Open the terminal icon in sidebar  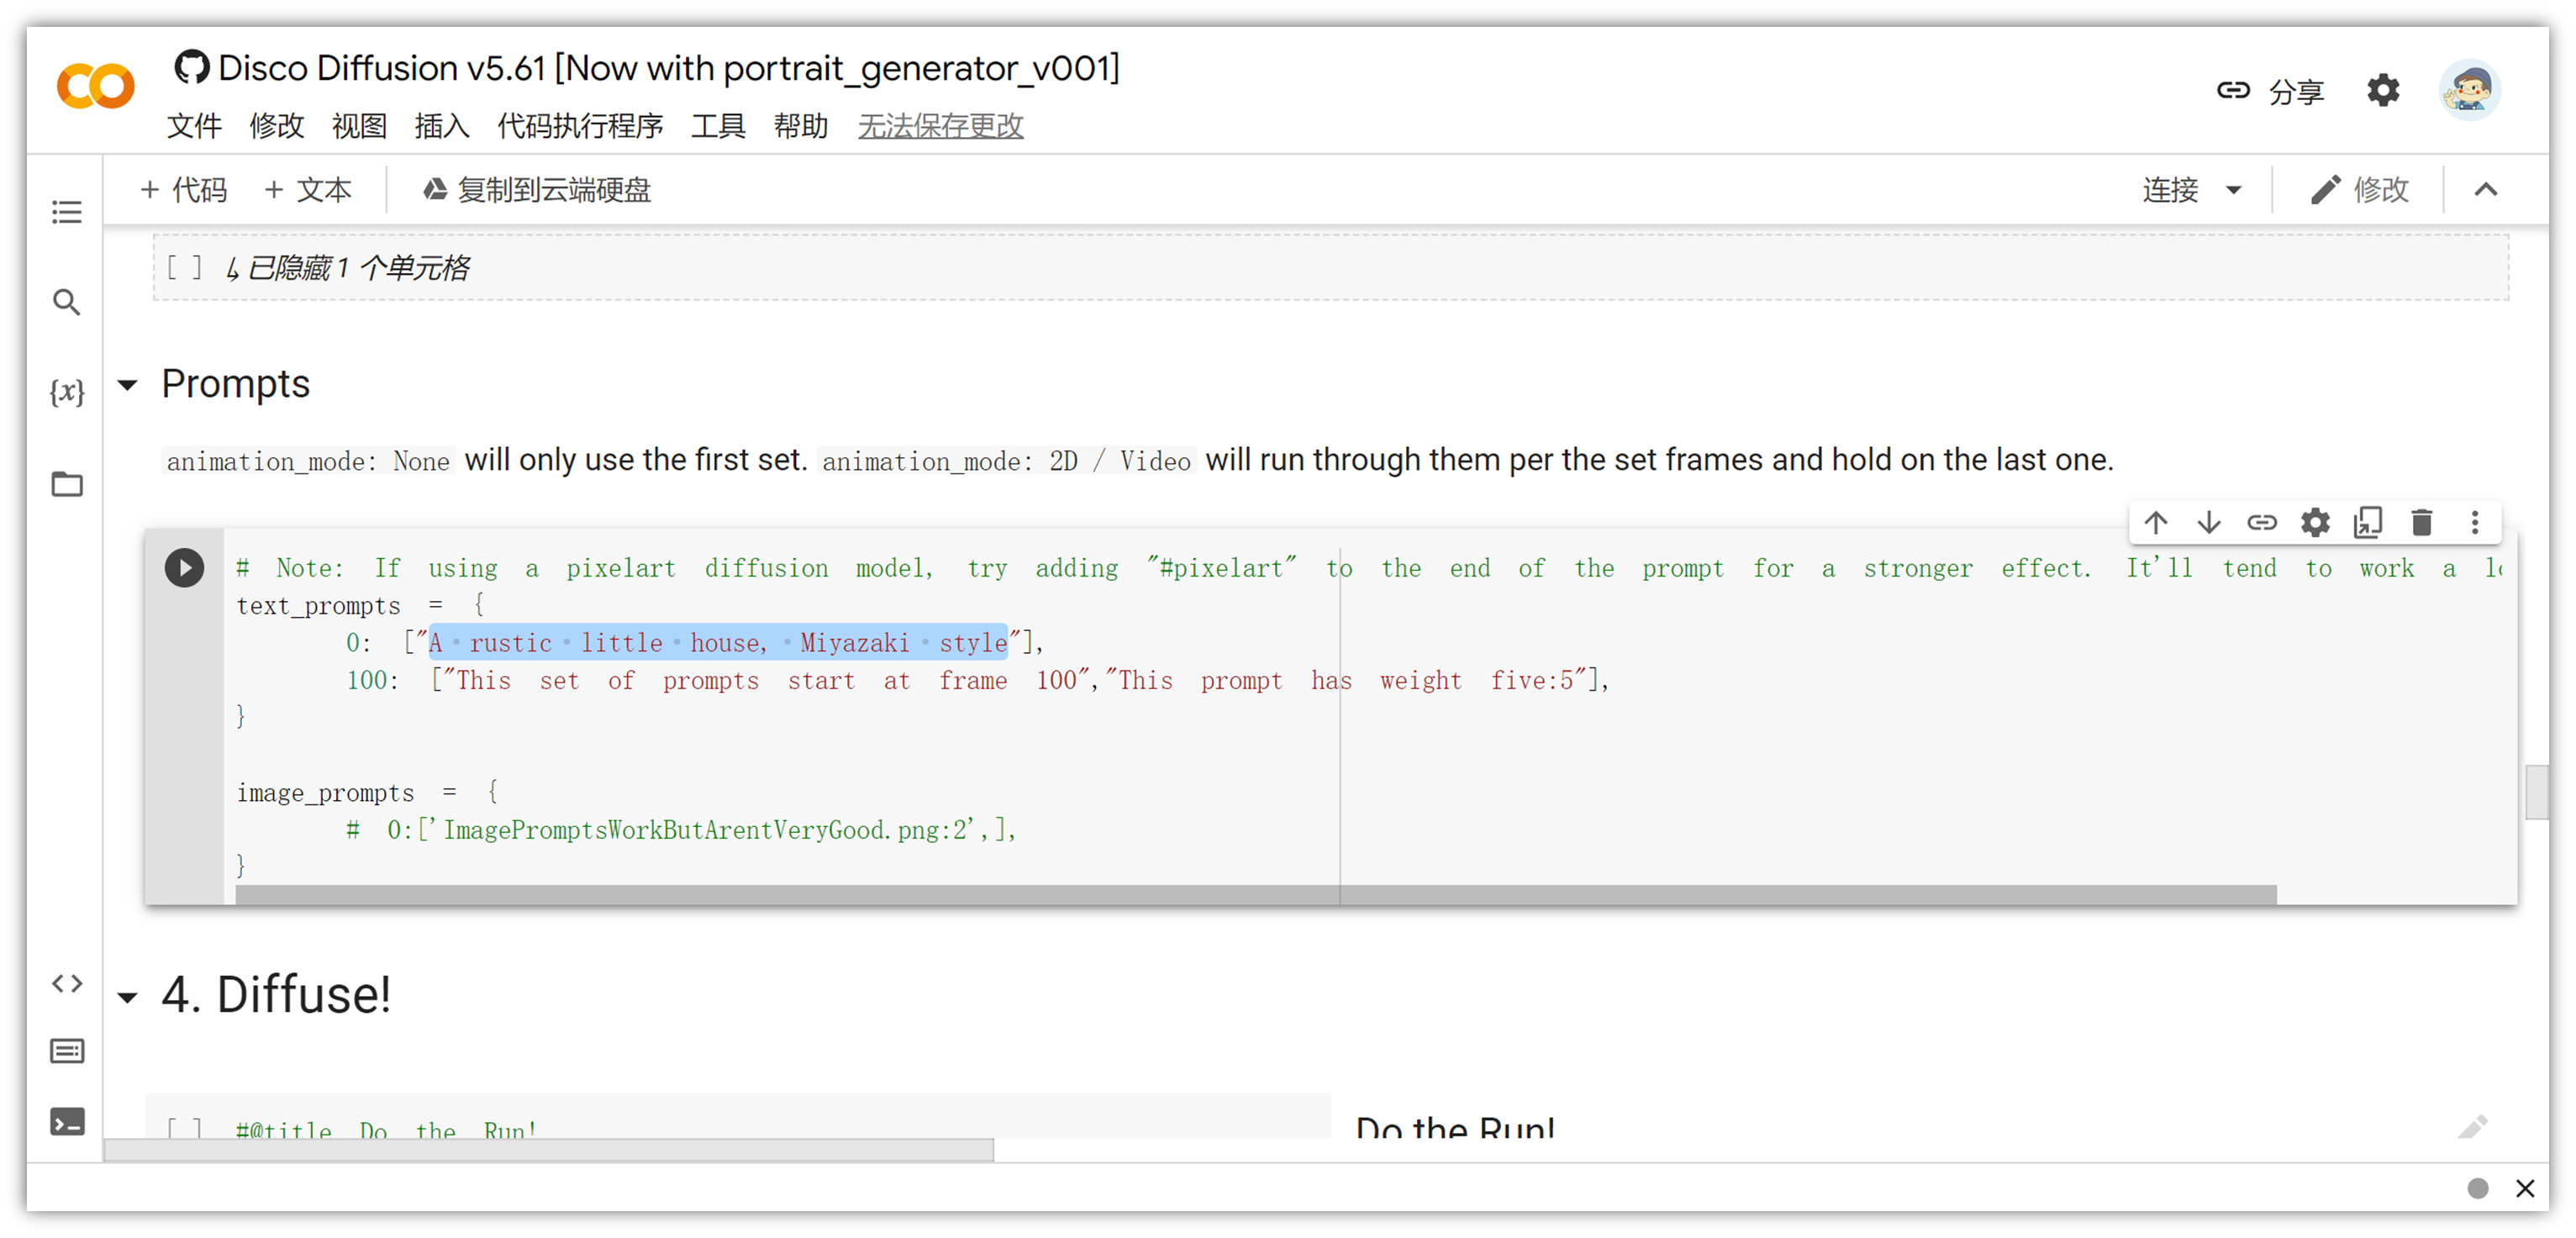pyautogui.click(x=67, y=1122)
